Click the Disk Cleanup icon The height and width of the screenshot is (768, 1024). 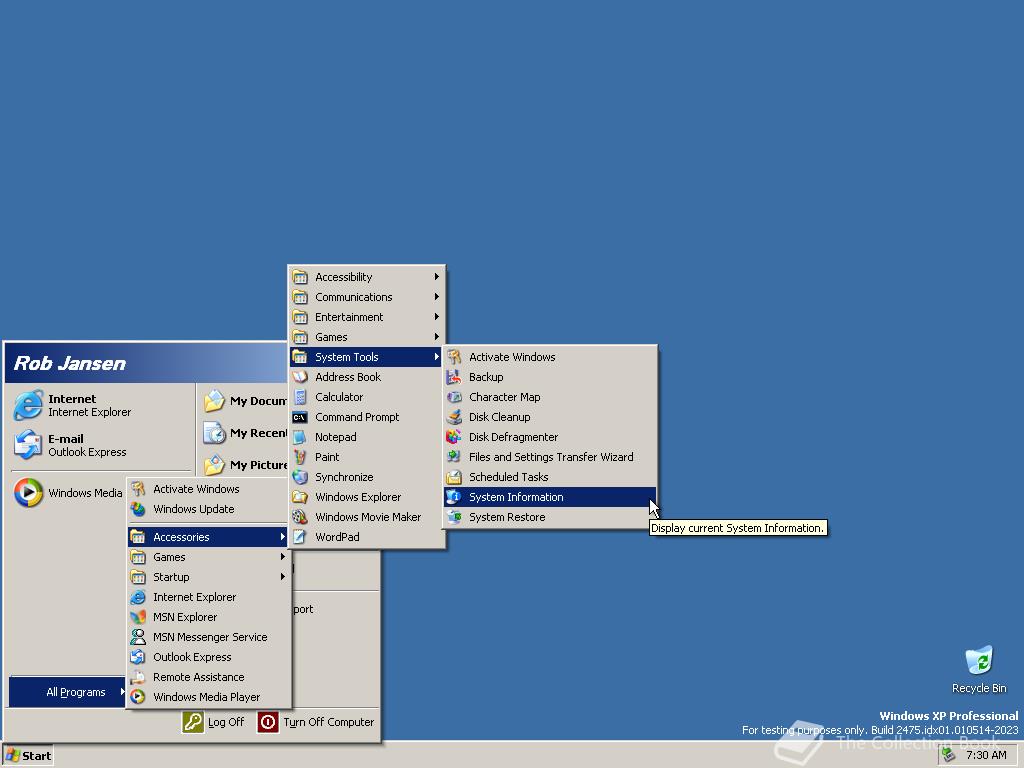pyautogui.click(x=454, y=417)
